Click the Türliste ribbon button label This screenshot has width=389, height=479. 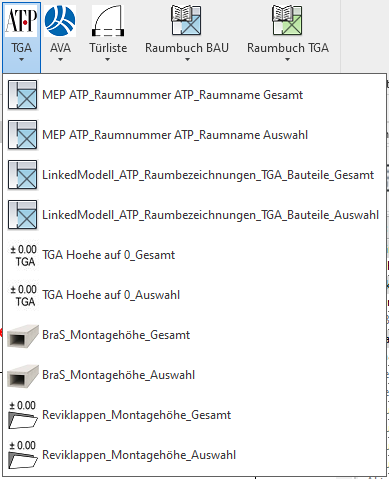pos(108,48)
